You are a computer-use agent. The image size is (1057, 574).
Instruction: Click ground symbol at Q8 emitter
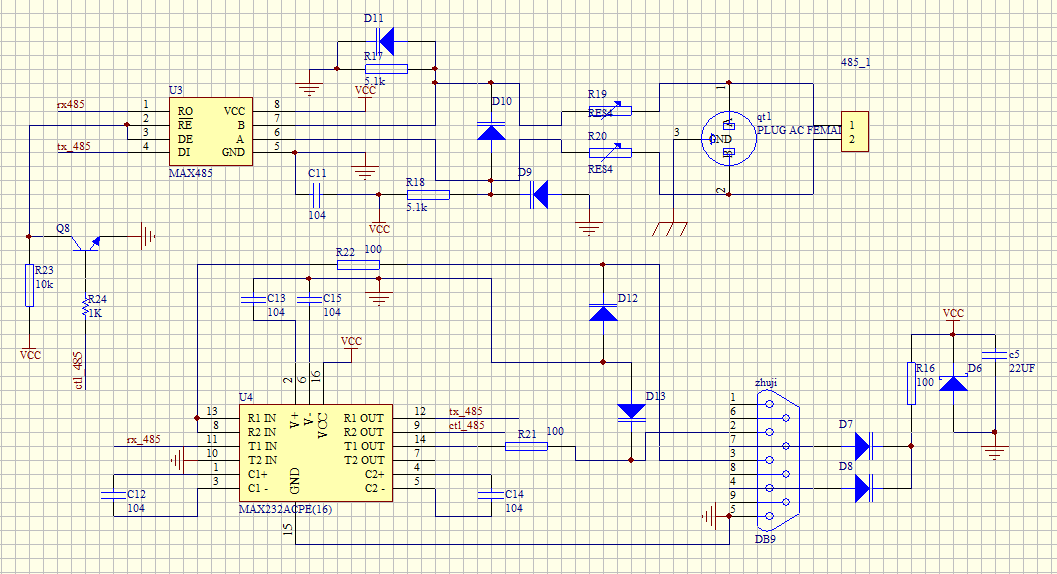[148, 236]
